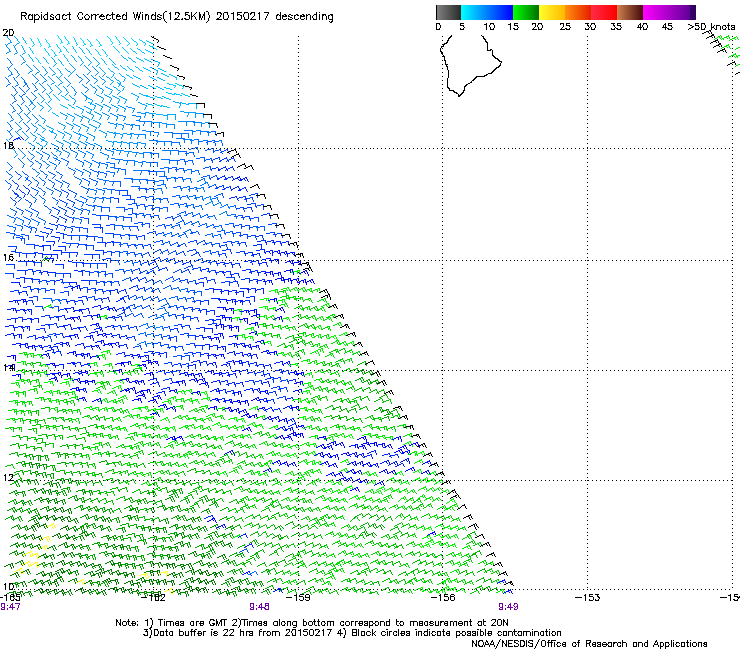Screen dimensions: 740x650
Task: Click the purple time label '9:47'
Action: pyautogui.click(x=10, y=607)
